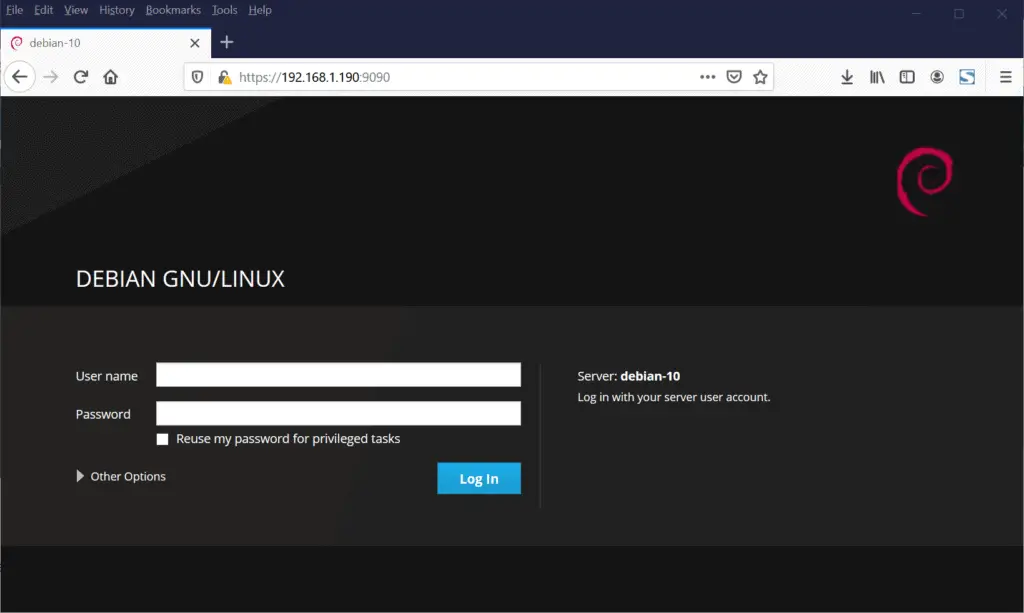Bookmark this page with the star
The image size is (1024, 613).
click(x=760, y=76)
